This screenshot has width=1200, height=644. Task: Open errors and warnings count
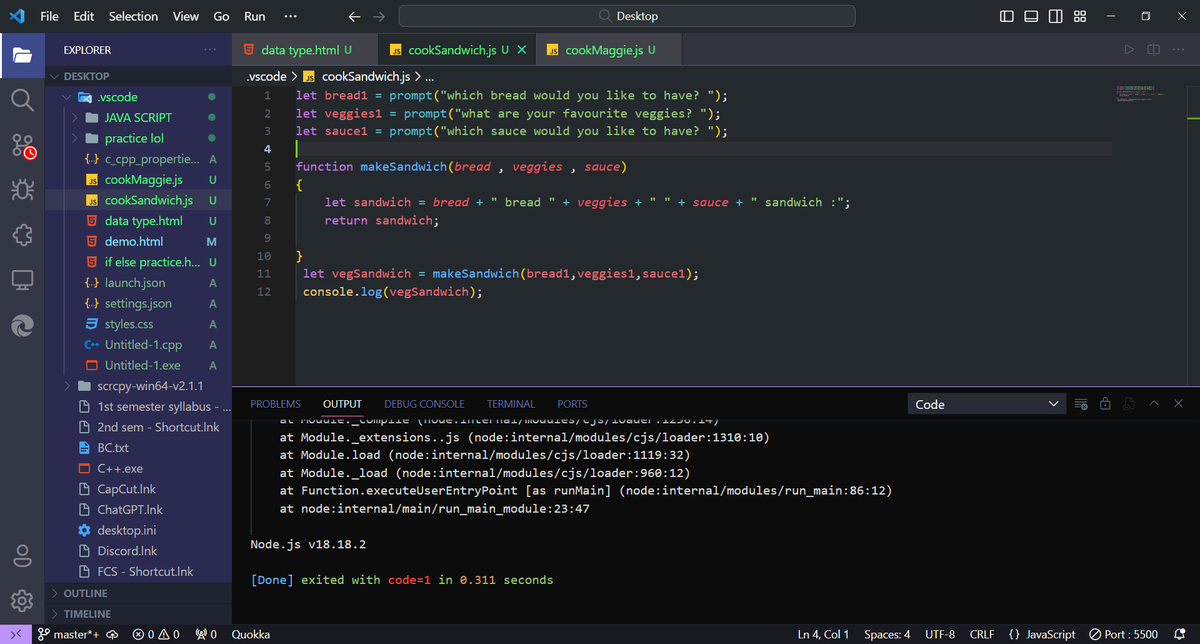click(155, 634)
